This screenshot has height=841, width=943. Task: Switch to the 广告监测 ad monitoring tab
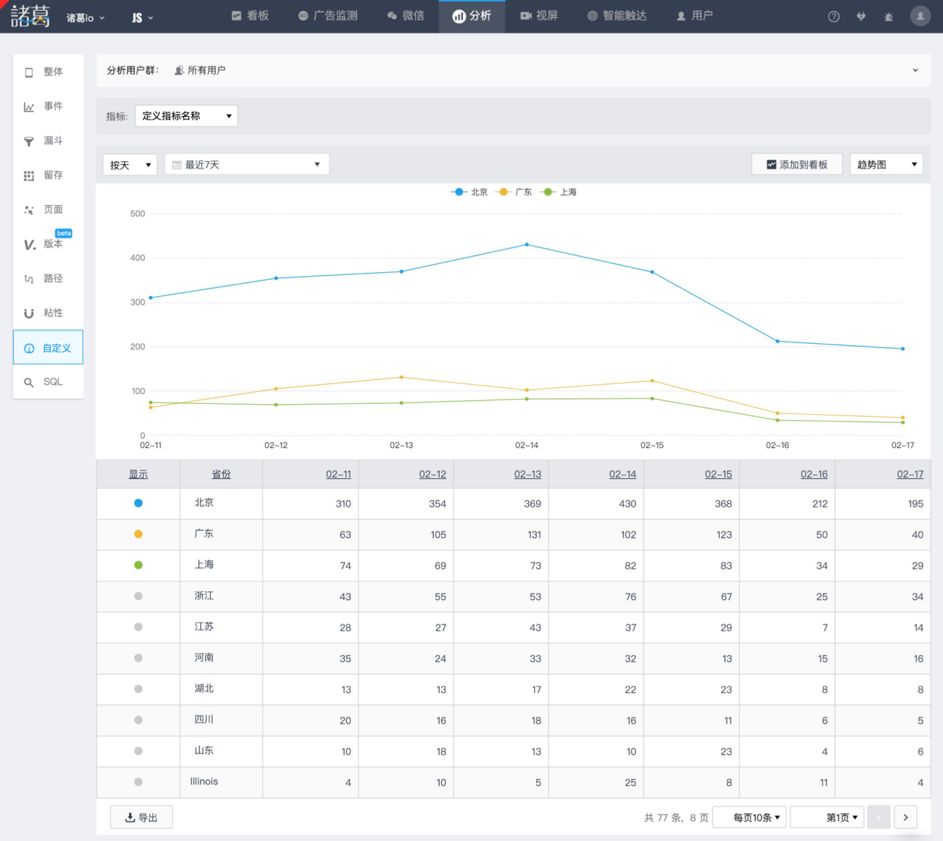(328, 16)
